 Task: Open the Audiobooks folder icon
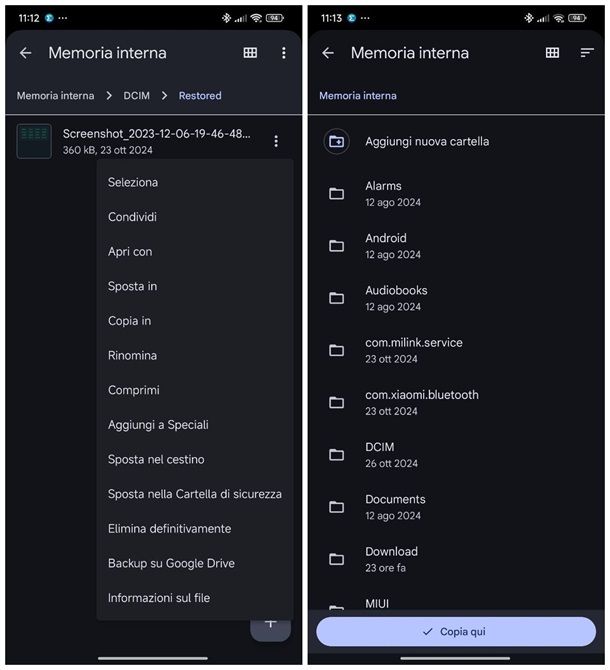337,298
